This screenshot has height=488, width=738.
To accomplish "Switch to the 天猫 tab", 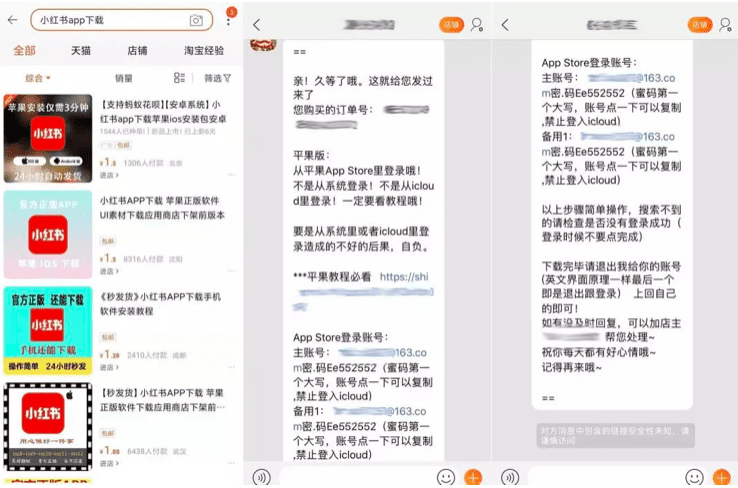I will coord(80,50).
